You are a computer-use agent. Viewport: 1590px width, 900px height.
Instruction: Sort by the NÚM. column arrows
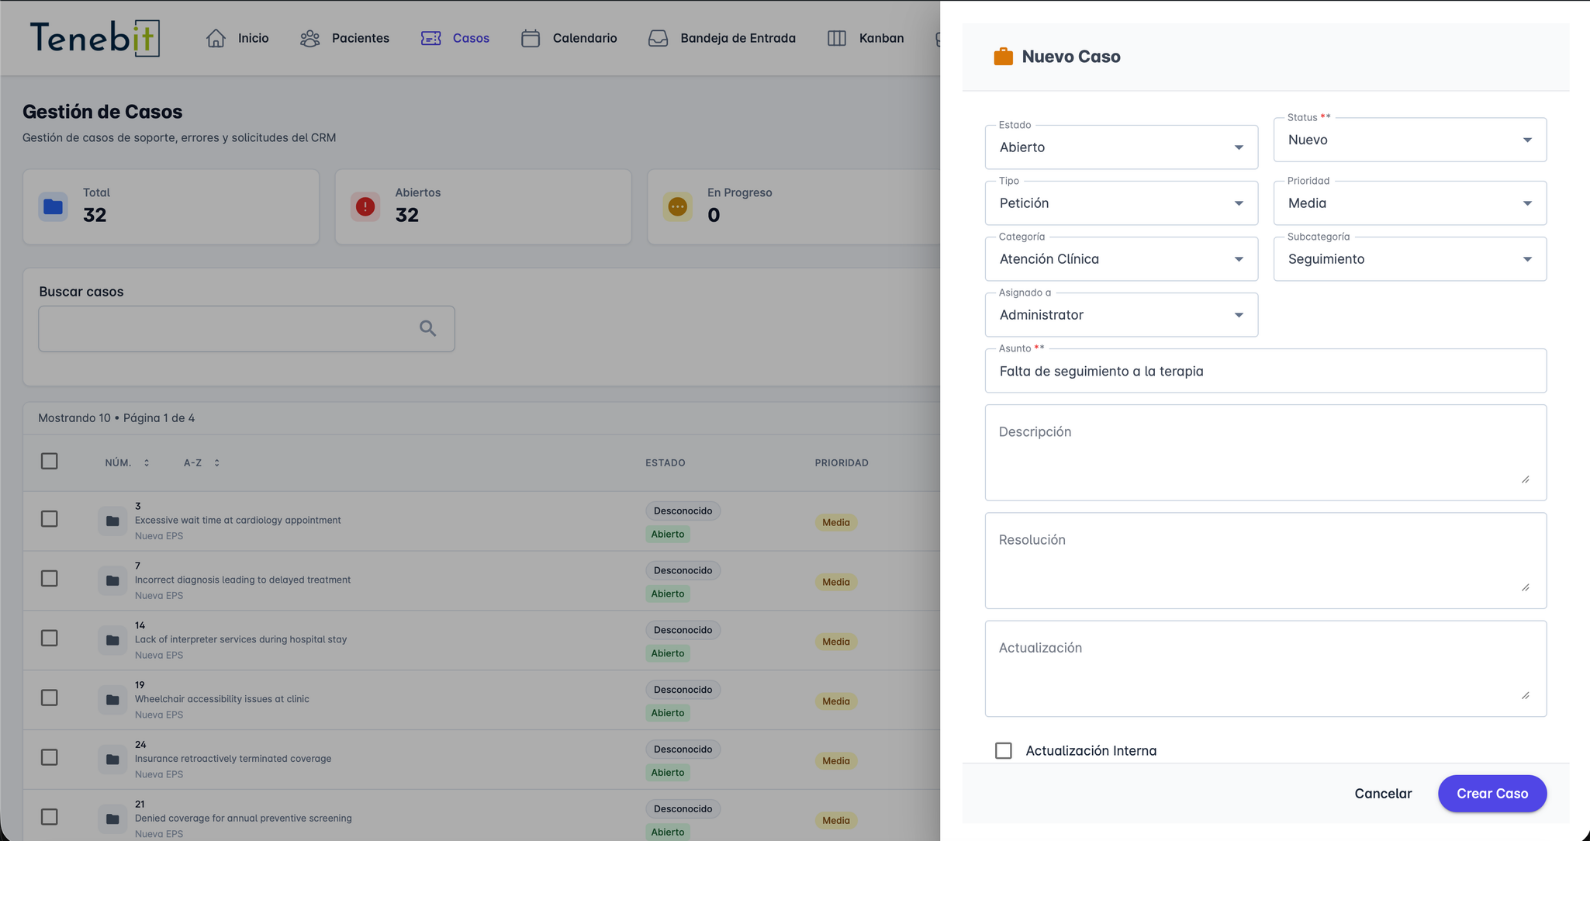coord(146,463)
